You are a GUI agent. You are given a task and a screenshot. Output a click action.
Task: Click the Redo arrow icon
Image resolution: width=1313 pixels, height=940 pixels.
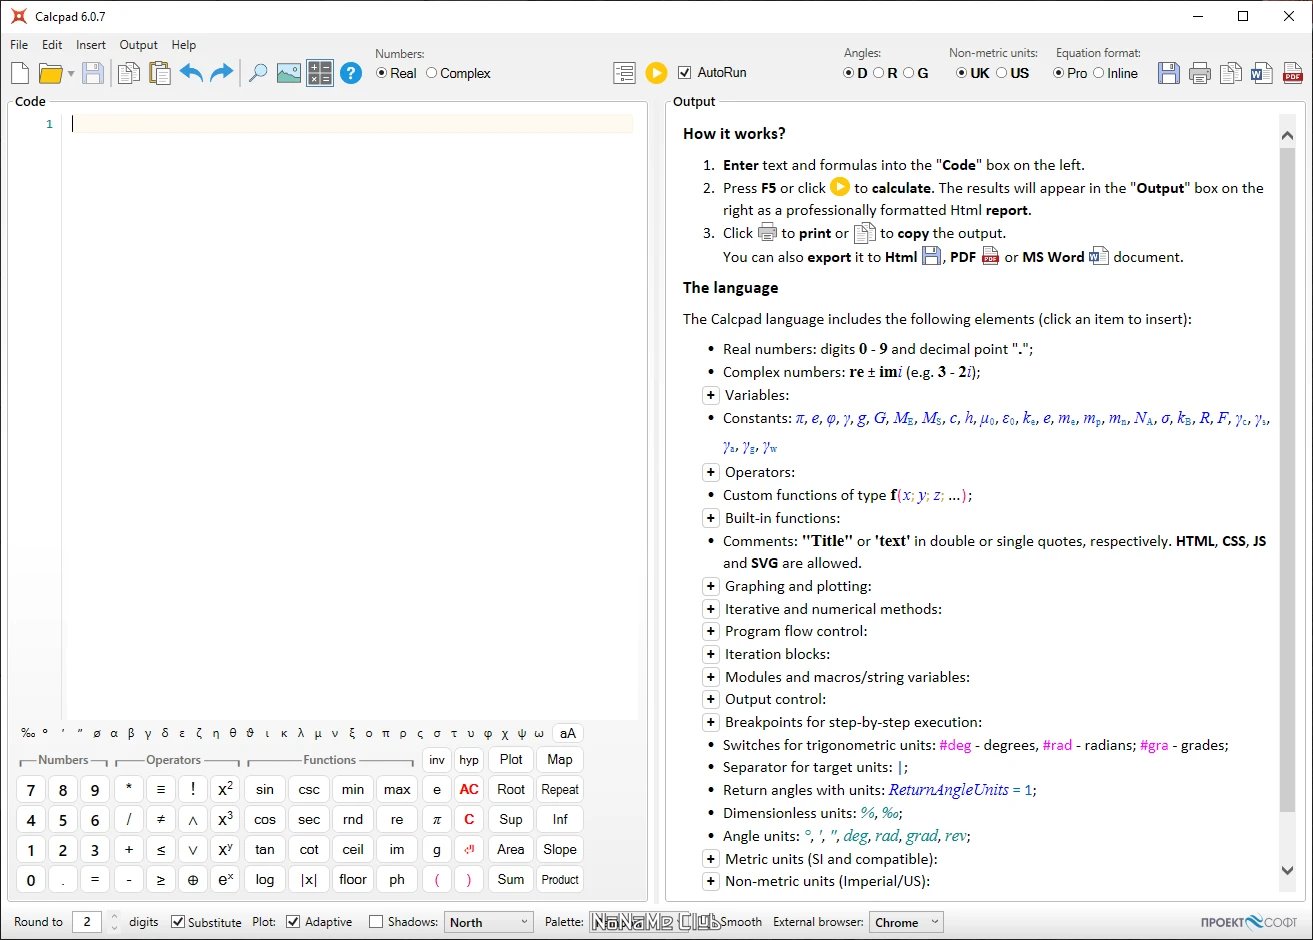(x=221, y=73)
